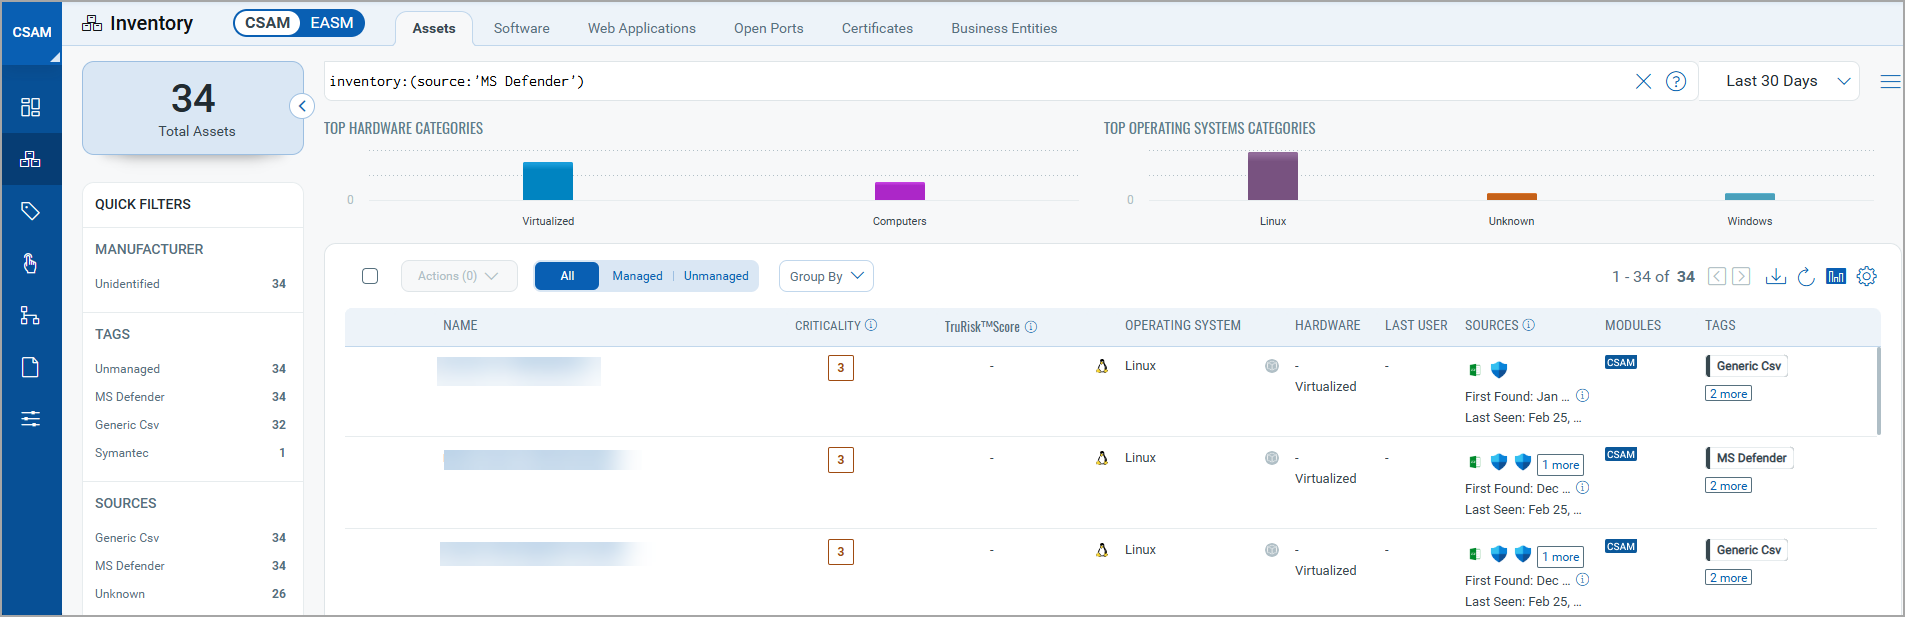Screen dimensions: 1905x617
Task: Click the download assets icon
Action: 1775,276
